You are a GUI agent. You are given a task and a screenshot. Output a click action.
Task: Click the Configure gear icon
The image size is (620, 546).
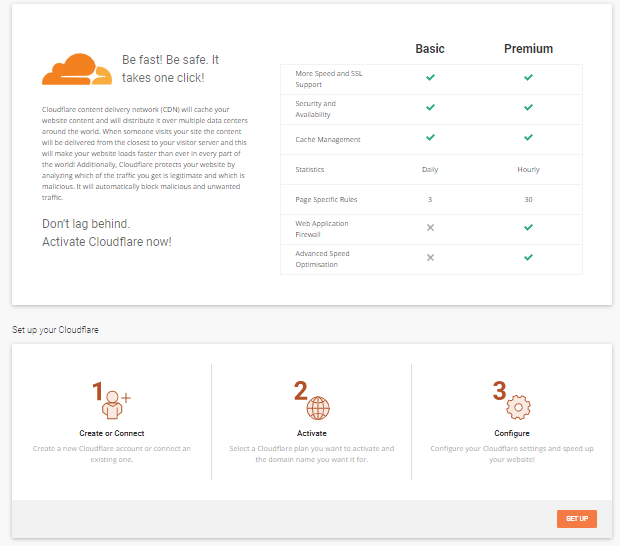[518, 407]
